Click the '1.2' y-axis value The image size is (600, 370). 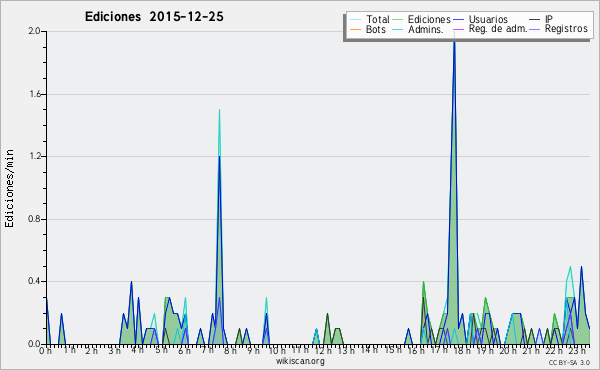coord(34,156)
